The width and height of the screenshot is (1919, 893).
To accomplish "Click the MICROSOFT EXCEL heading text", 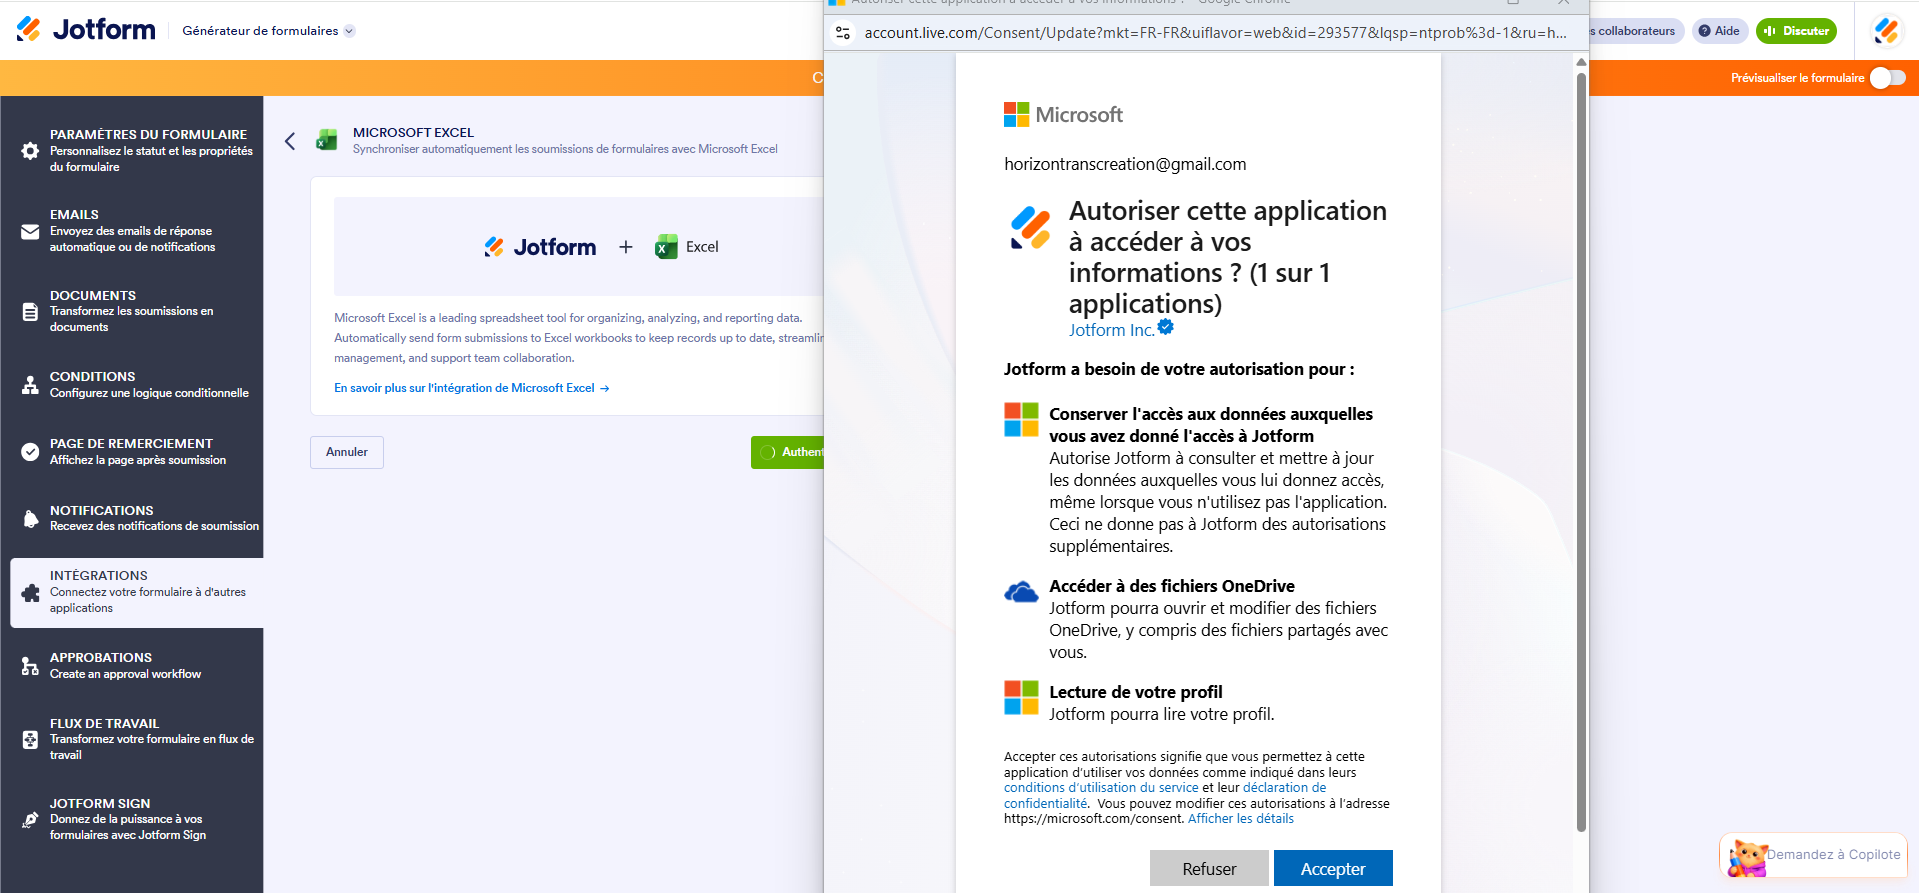I will click(413, 132).
